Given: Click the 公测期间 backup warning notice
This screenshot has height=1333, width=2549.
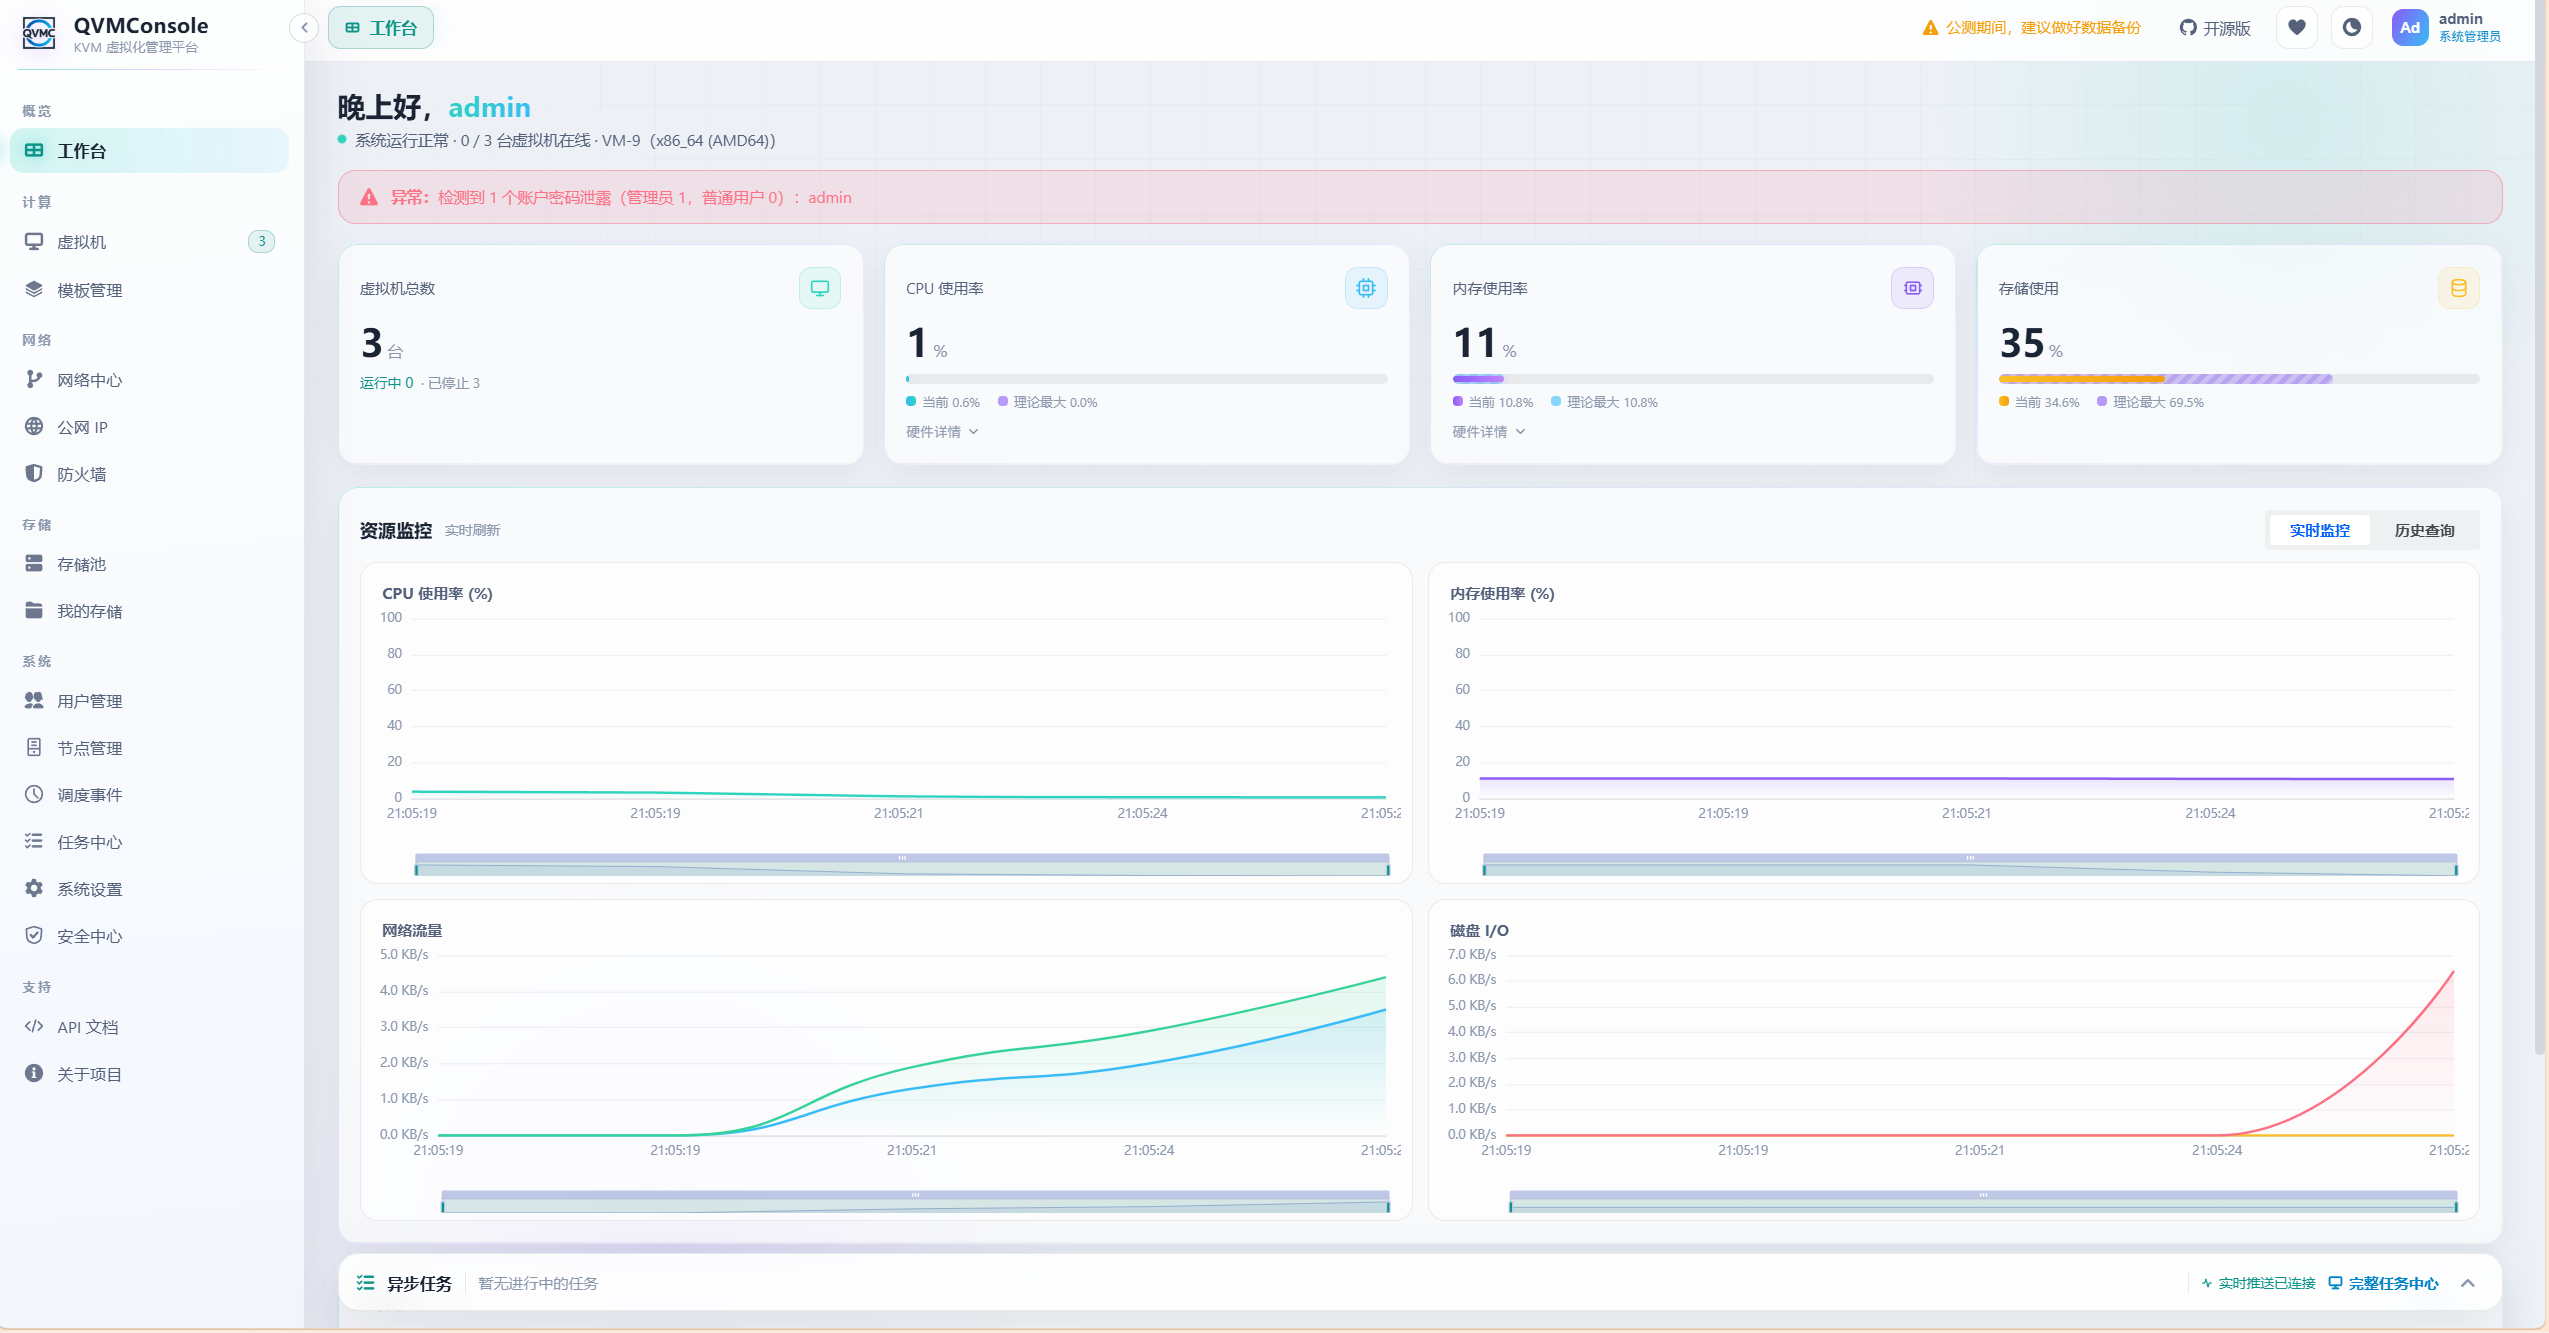Looking at the screenshot, I should 2031,28.
